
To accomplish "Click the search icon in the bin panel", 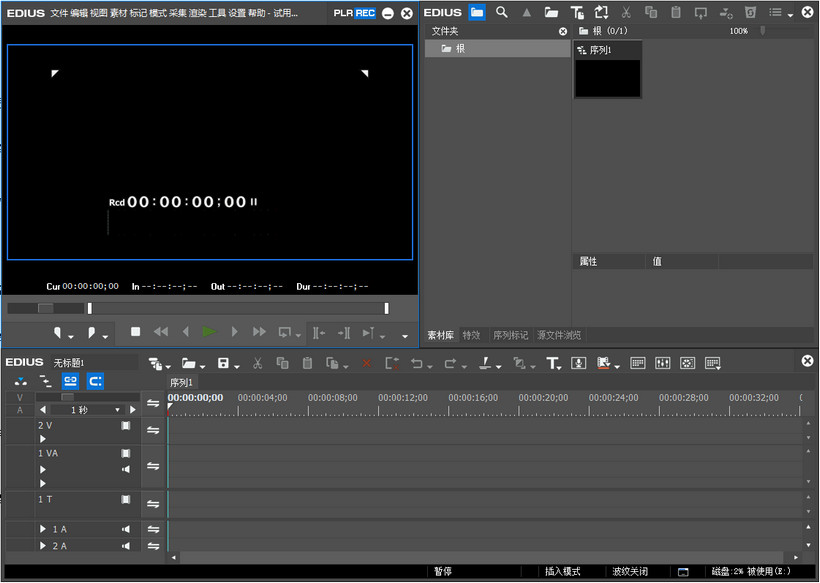I will click(x=502, y=13).
